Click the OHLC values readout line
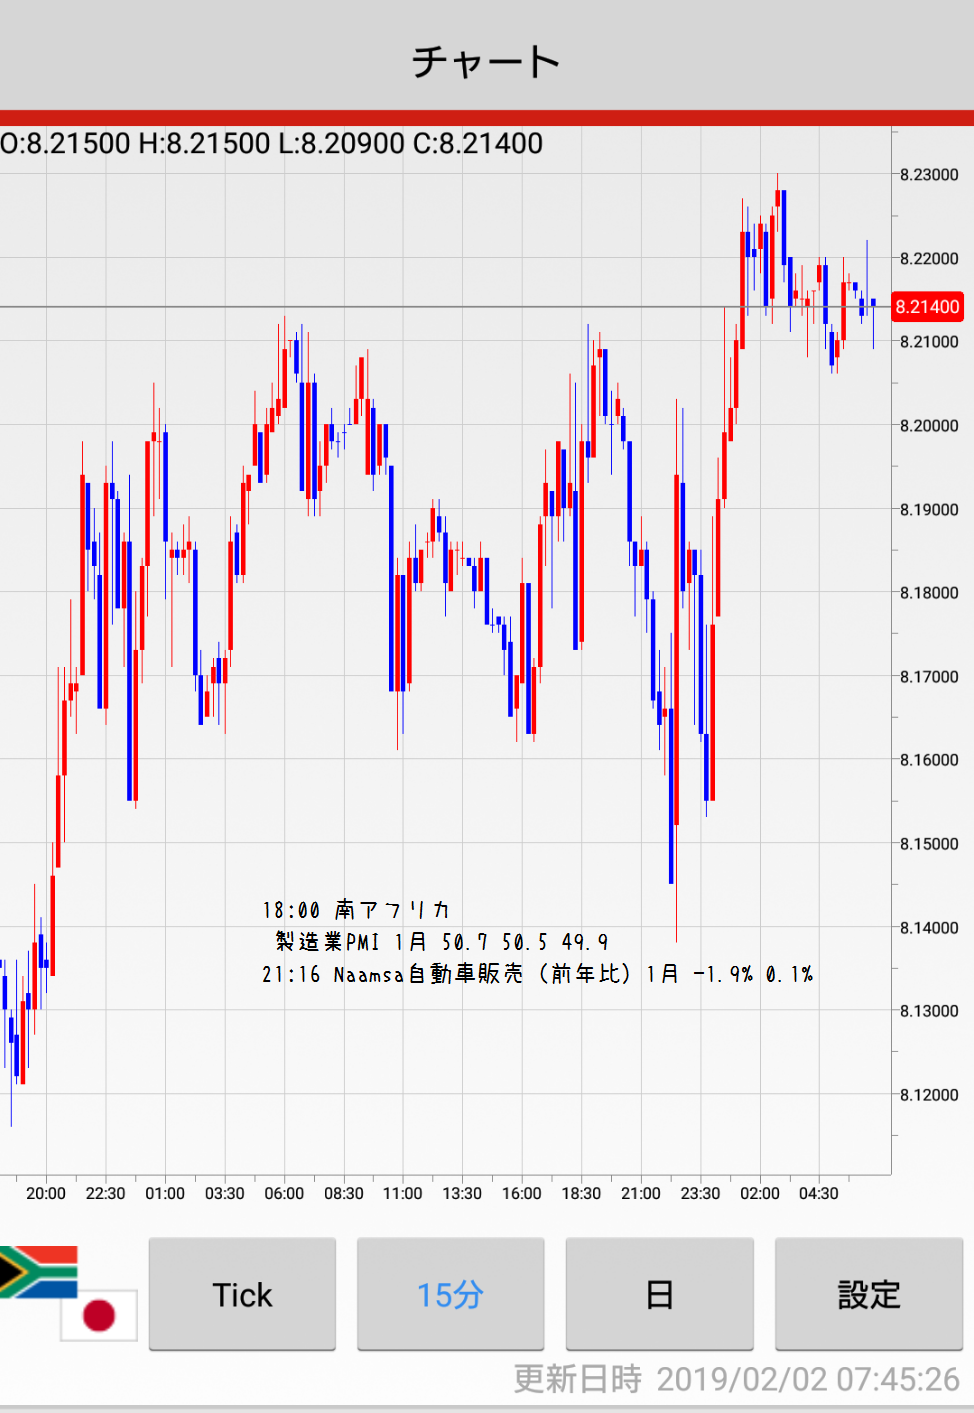Screen dimensions: 974x1413 (272, 144)
